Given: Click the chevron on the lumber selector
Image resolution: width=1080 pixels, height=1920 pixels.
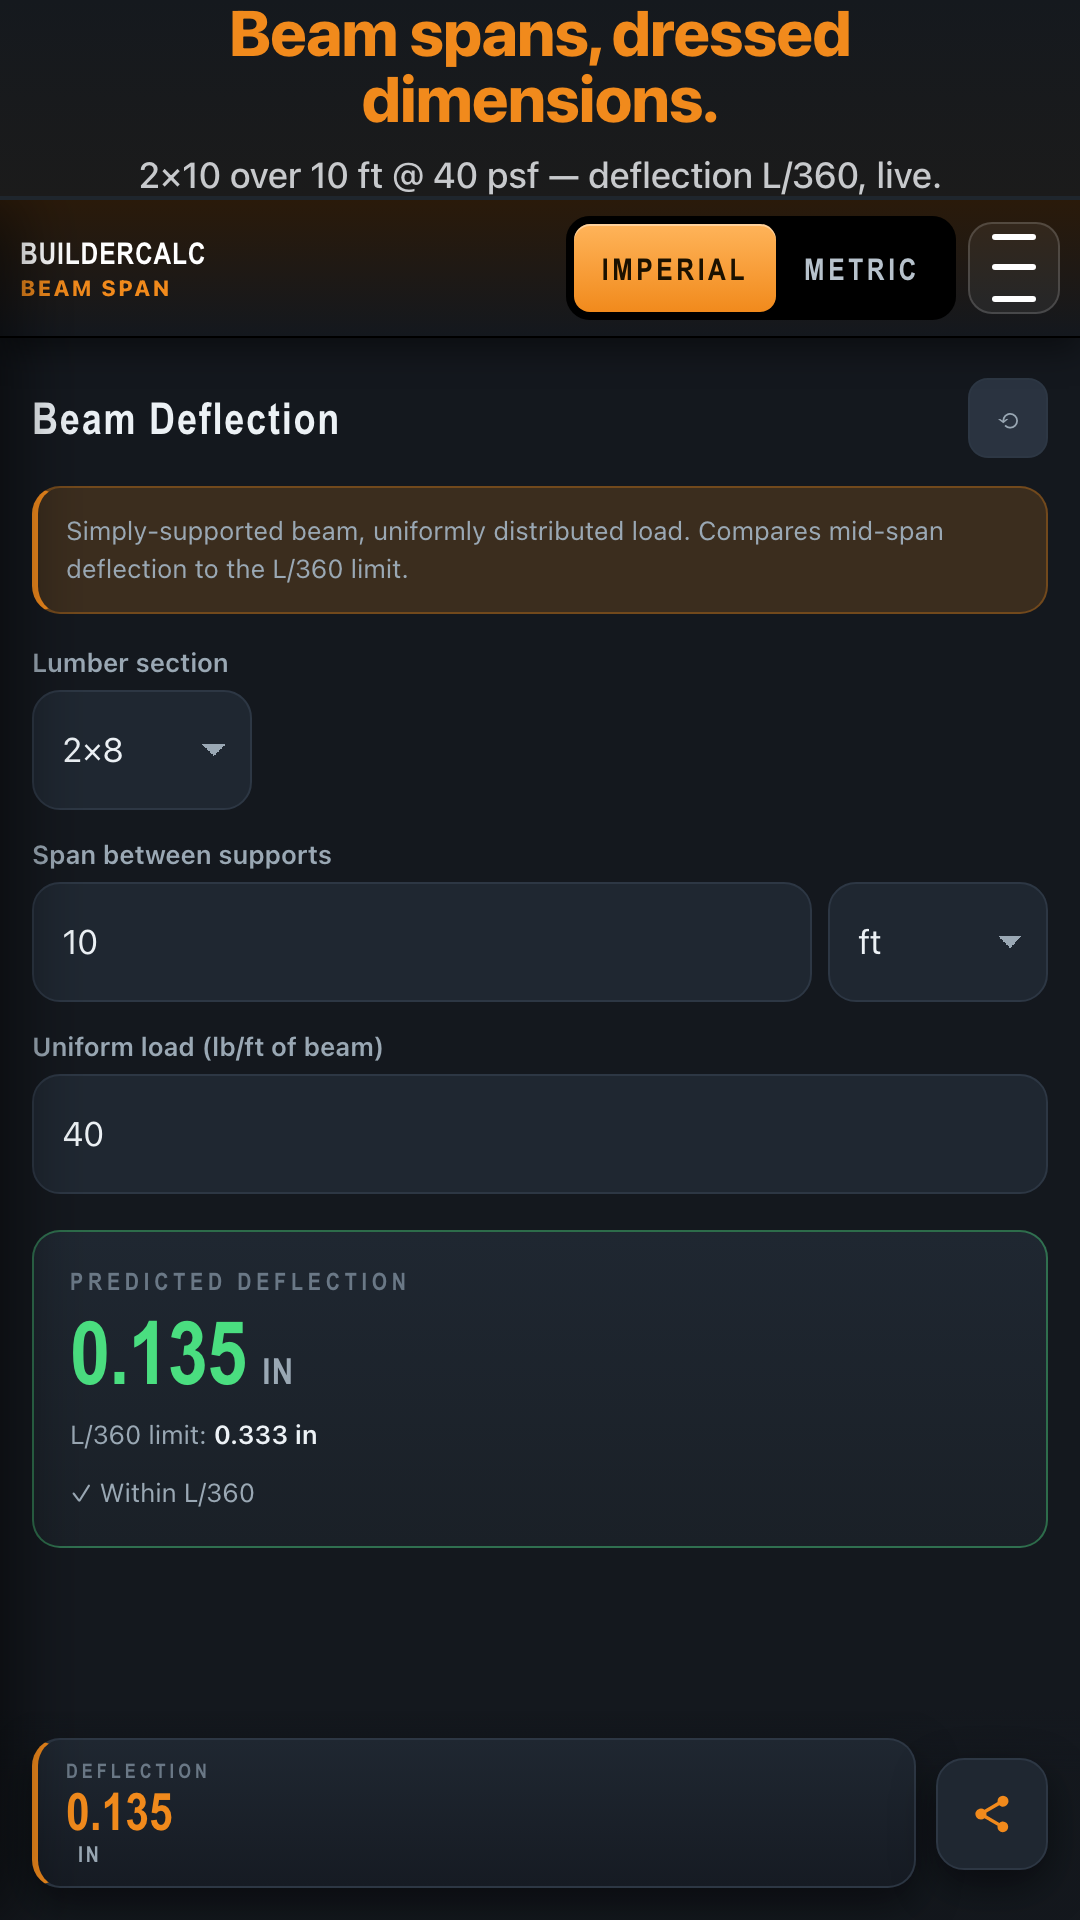Looking at the screenshot, I should click(x=213, y=750).
